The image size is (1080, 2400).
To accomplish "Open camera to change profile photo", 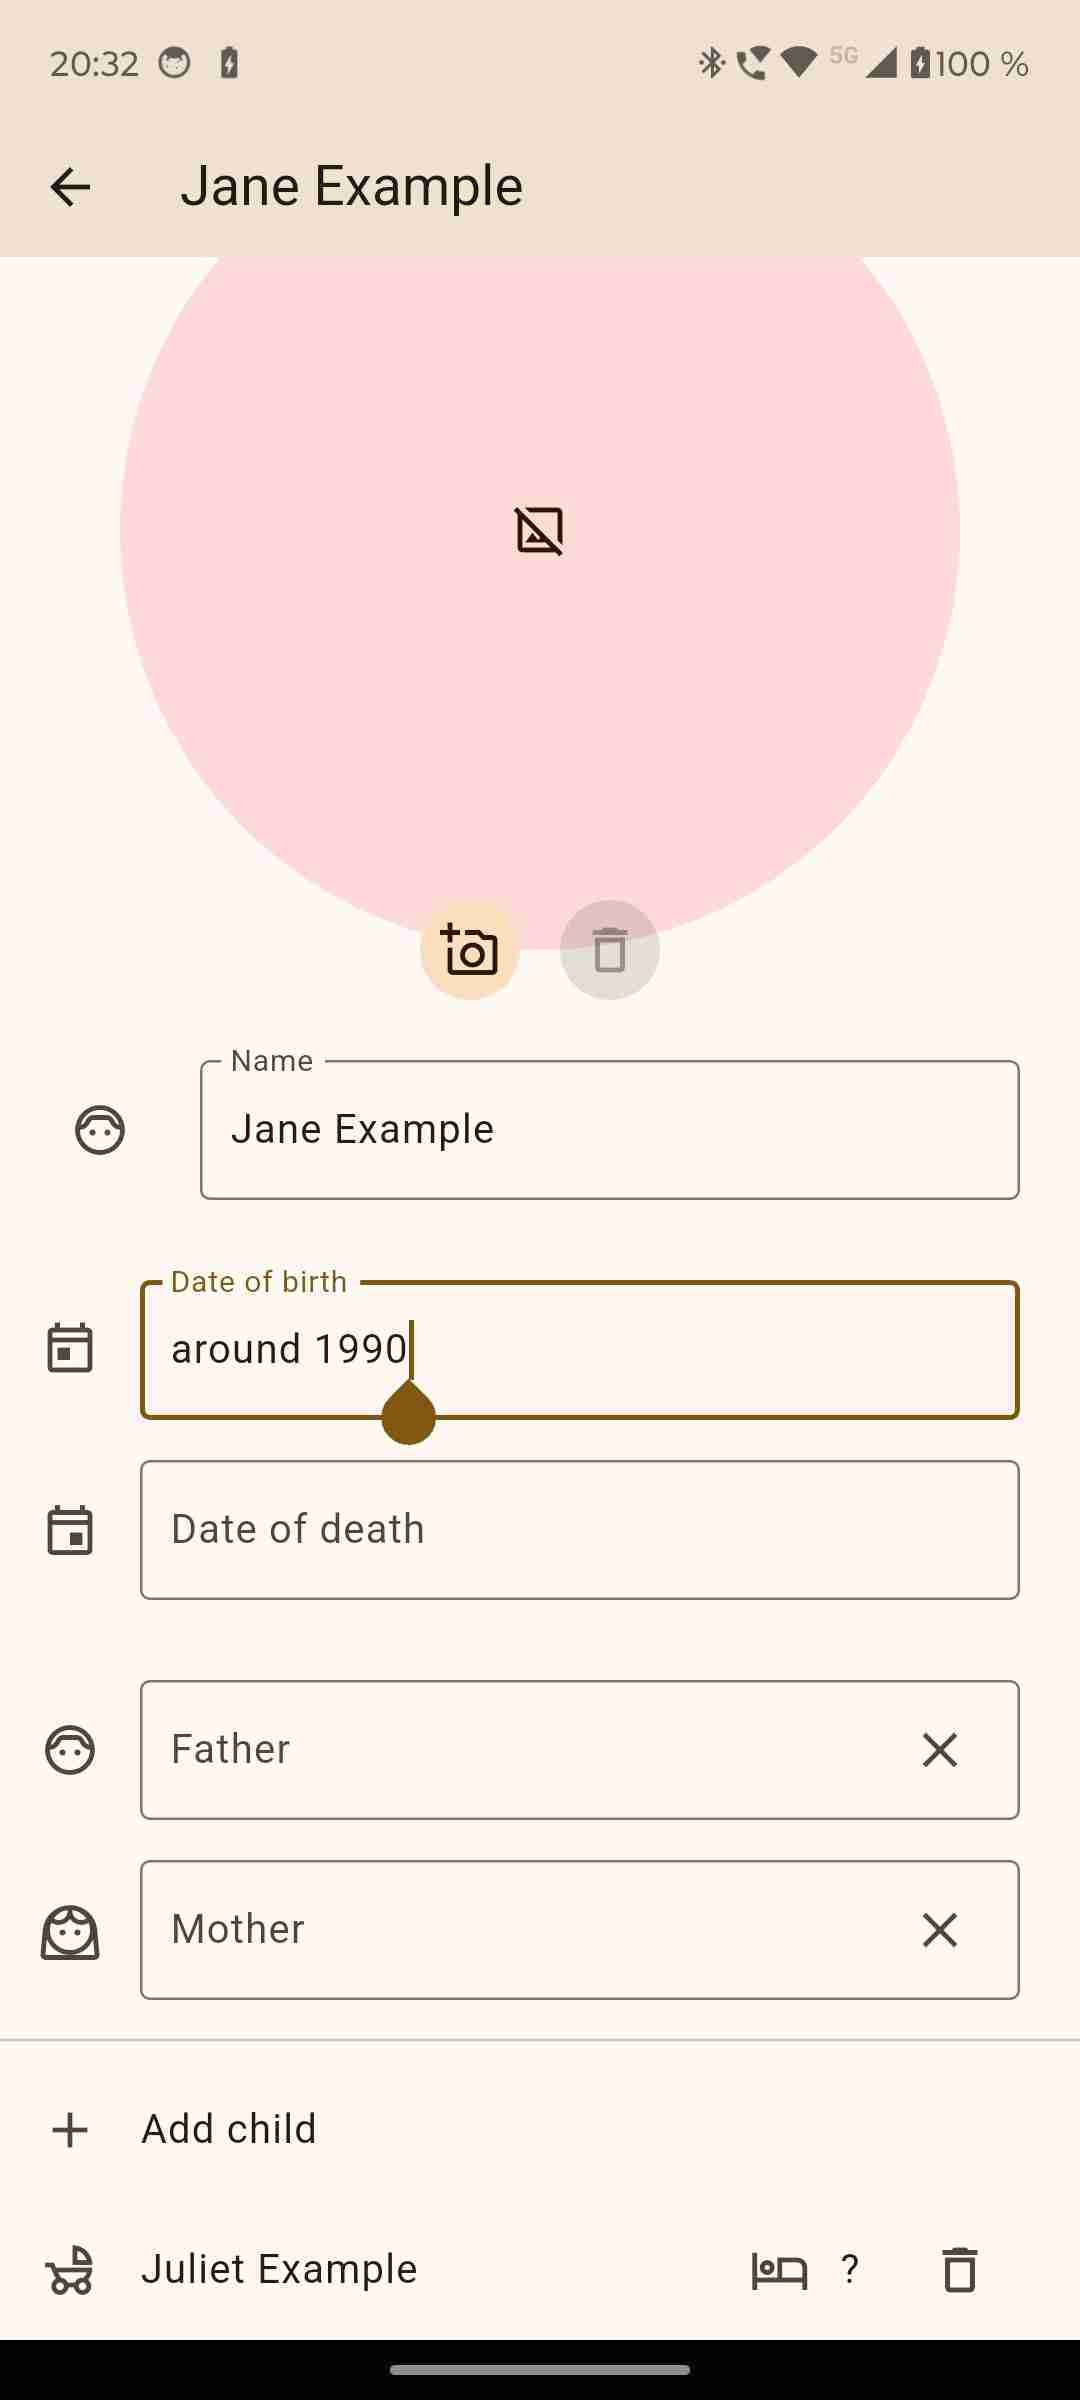I will pyautogui.click(x=470, y=951).
